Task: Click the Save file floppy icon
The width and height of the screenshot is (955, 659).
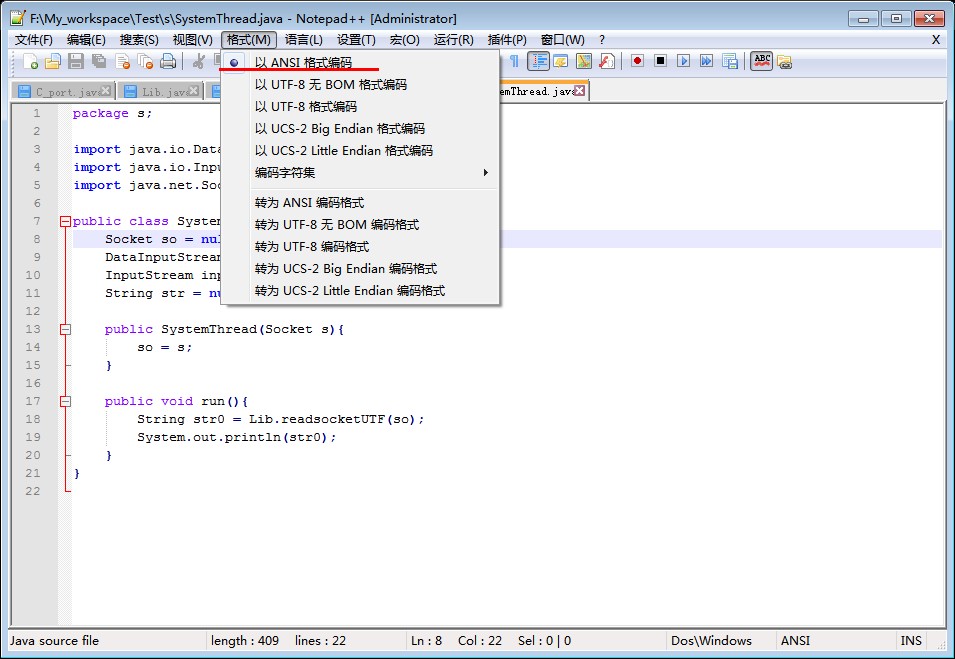Action: (x=75, y=62)
